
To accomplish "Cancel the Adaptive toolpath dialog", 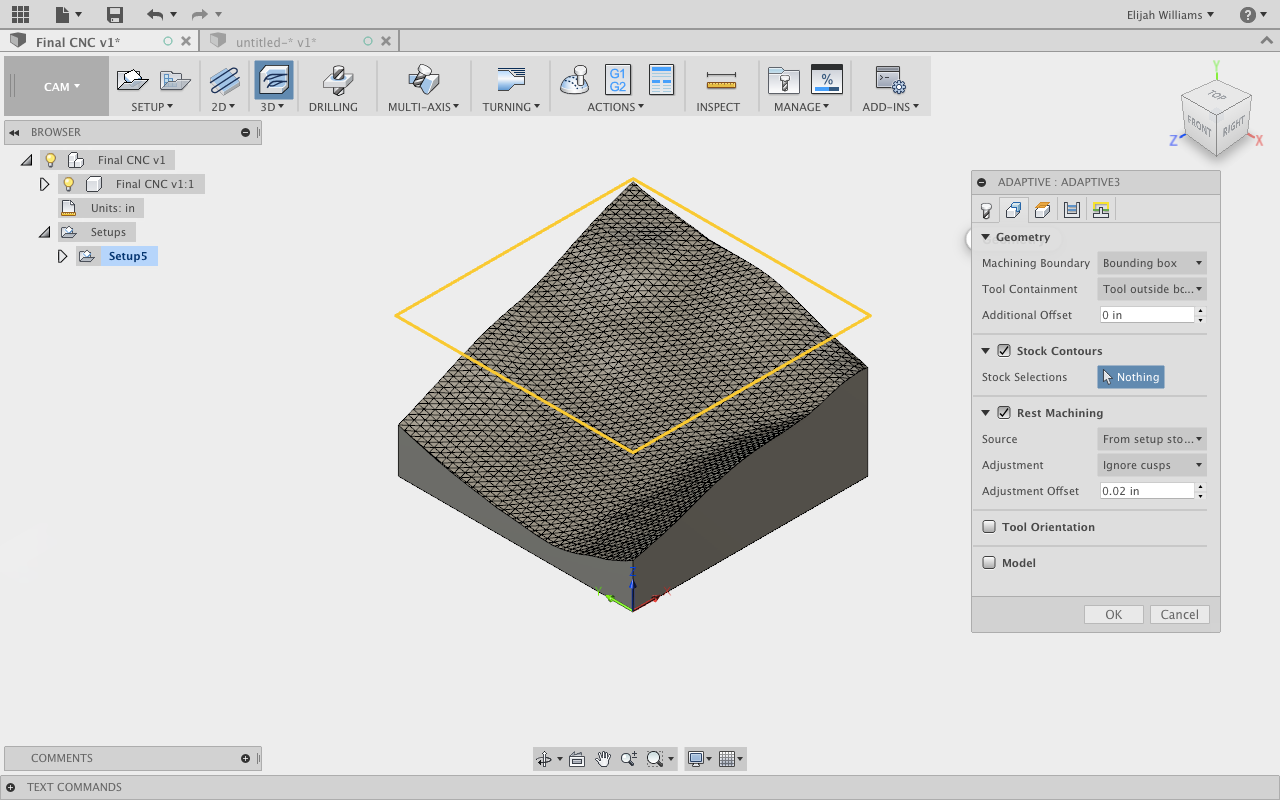I will 1179,614.
